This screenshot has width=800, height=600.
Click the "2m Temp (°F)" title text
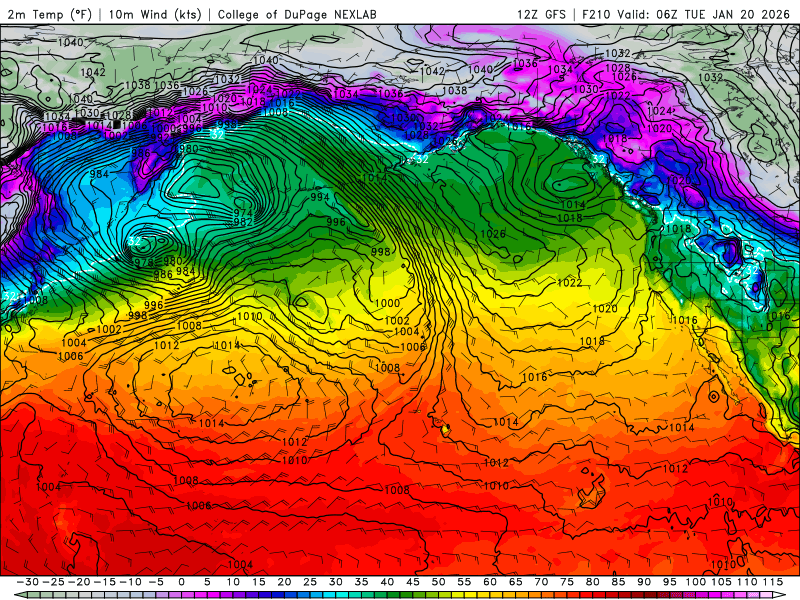[49, 14]
